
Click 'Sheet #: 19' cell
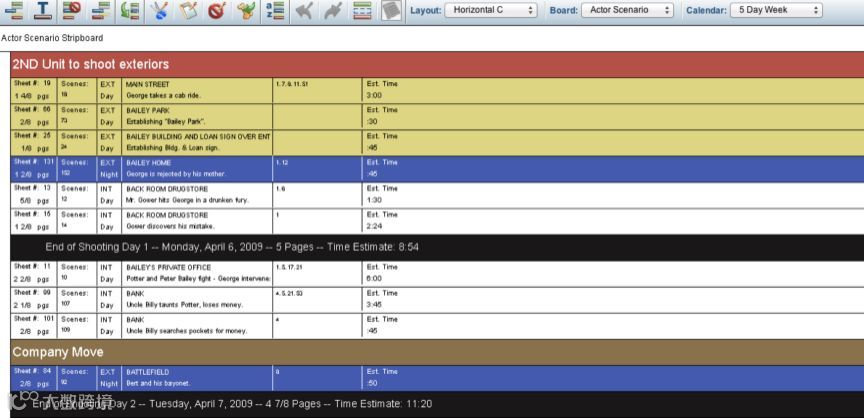pos(34,90)
